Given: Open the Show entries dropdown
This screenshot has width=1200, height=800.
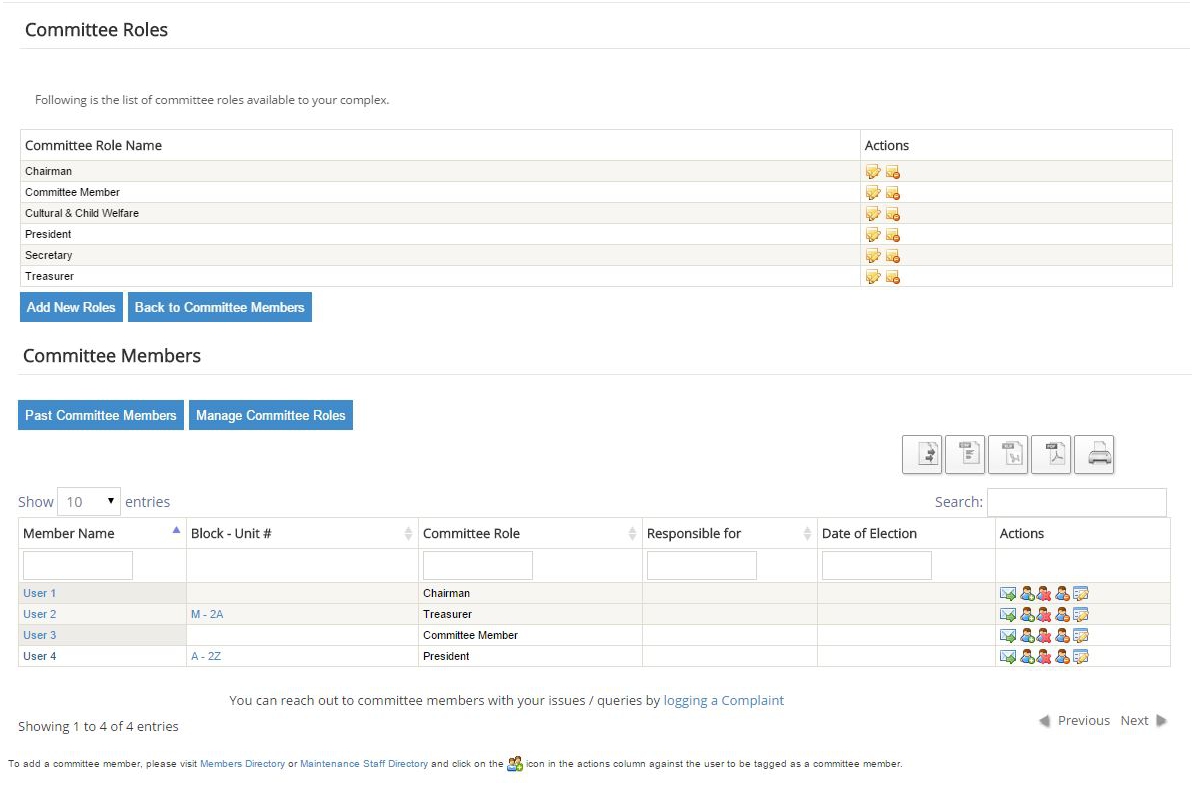Looking at the screenshot, I should (x=88, y=501).
